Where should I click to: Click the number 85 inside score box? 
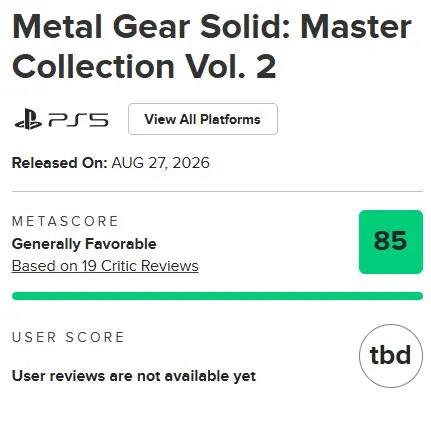coord(390,241)
